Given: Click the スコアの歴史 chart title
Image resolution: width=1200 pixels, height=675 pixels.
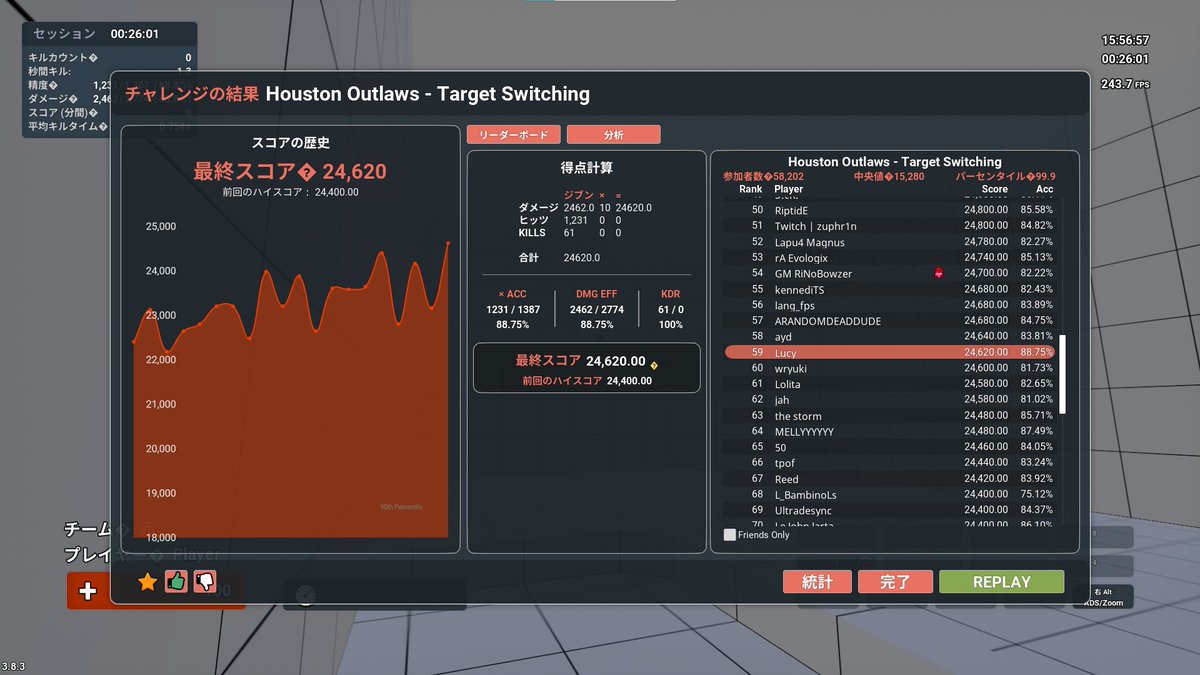Looking at the screenshot, I should click(x=290, y=143).
